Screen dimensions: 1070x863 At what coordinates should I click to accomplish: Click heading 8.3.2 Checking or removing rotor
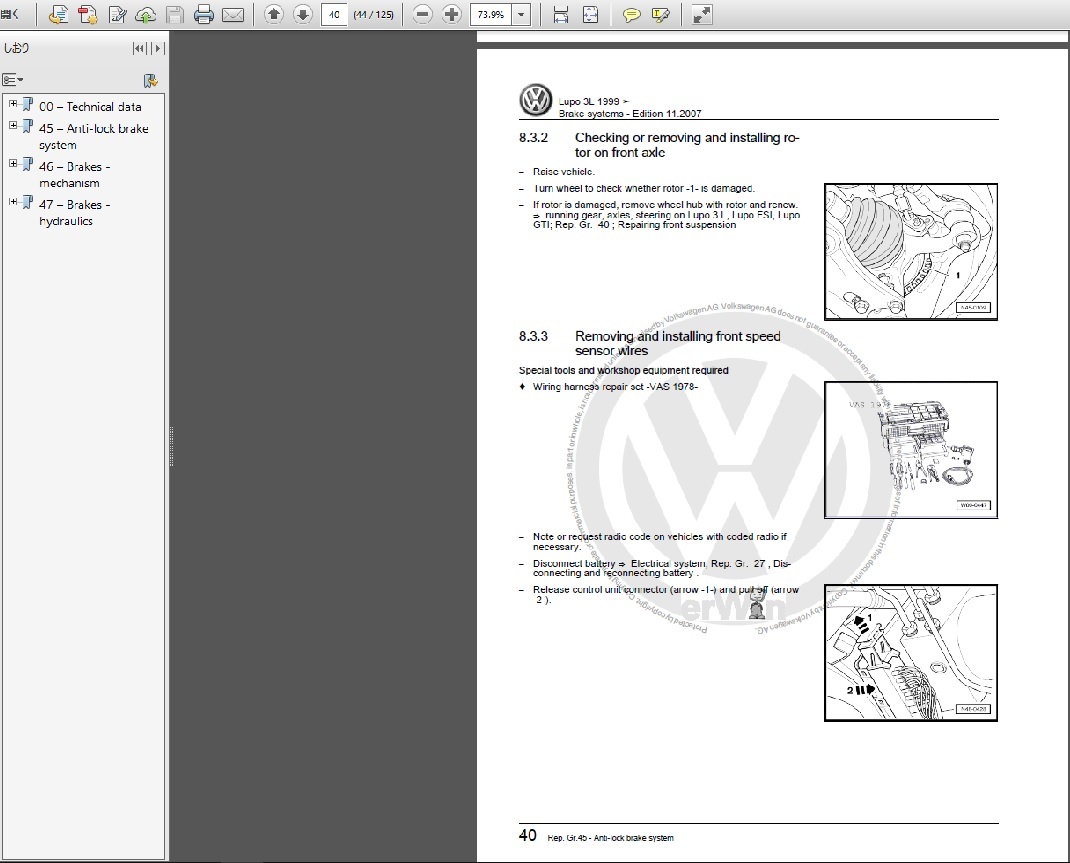[659, 145]
